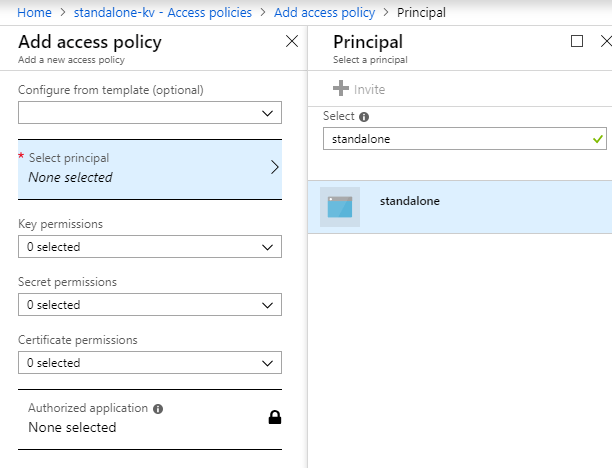Screen dimensions: 612x468
Task: Maximize the Principal blade
Action: point(576,42)
